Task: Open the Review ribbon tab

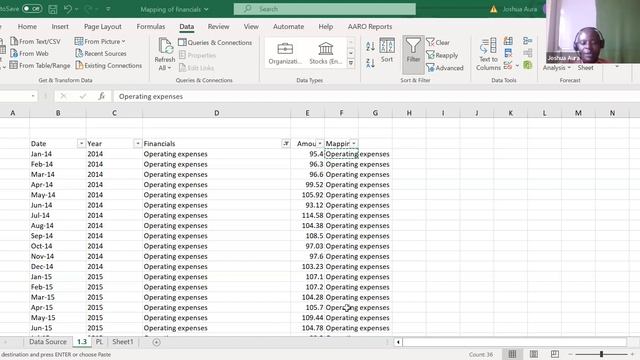Action: [x=218, y=27]
